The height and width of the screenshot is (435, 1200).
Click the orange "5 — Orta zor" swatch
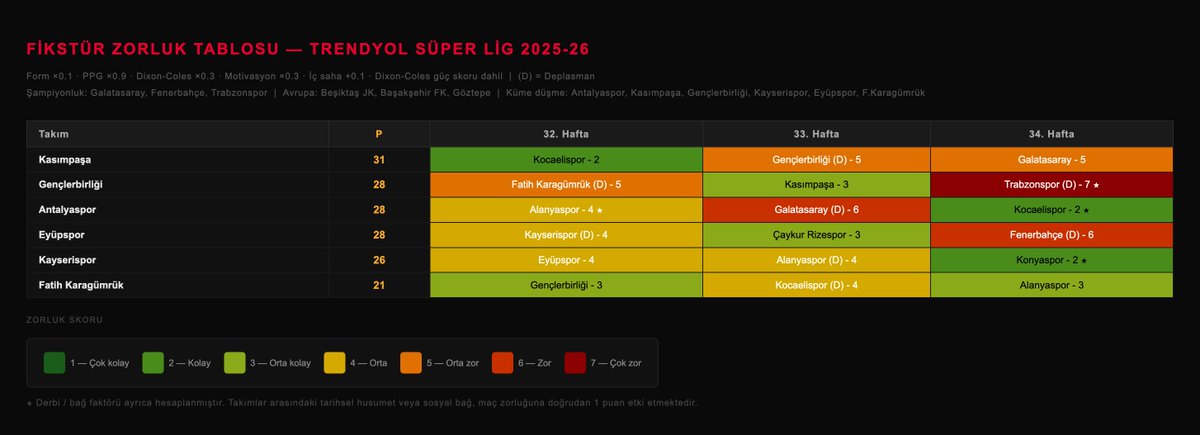click(x=411, y=363)
